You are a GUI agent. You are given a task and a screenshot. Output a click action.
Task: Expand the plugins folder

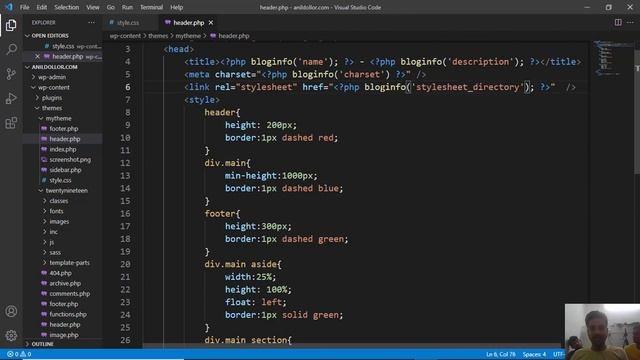tap(51, 98)
